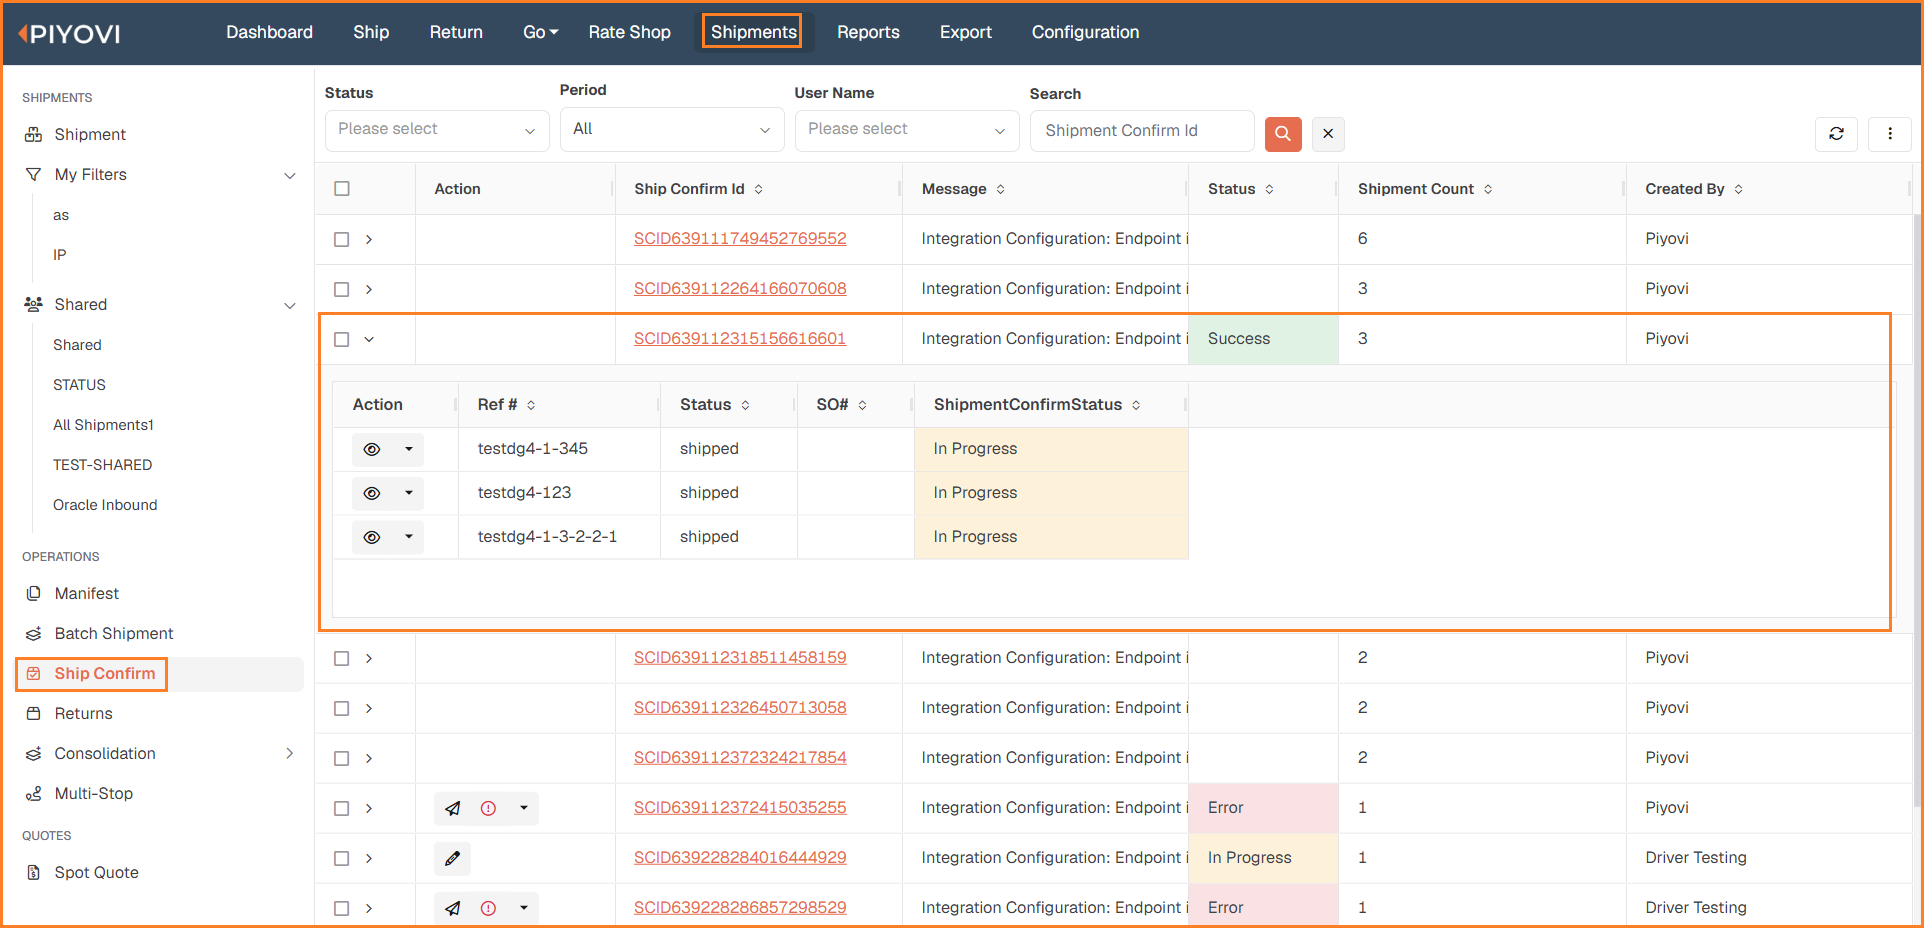Clear the search with the X button
The image size is (1924, 928).
(1328, 133)
